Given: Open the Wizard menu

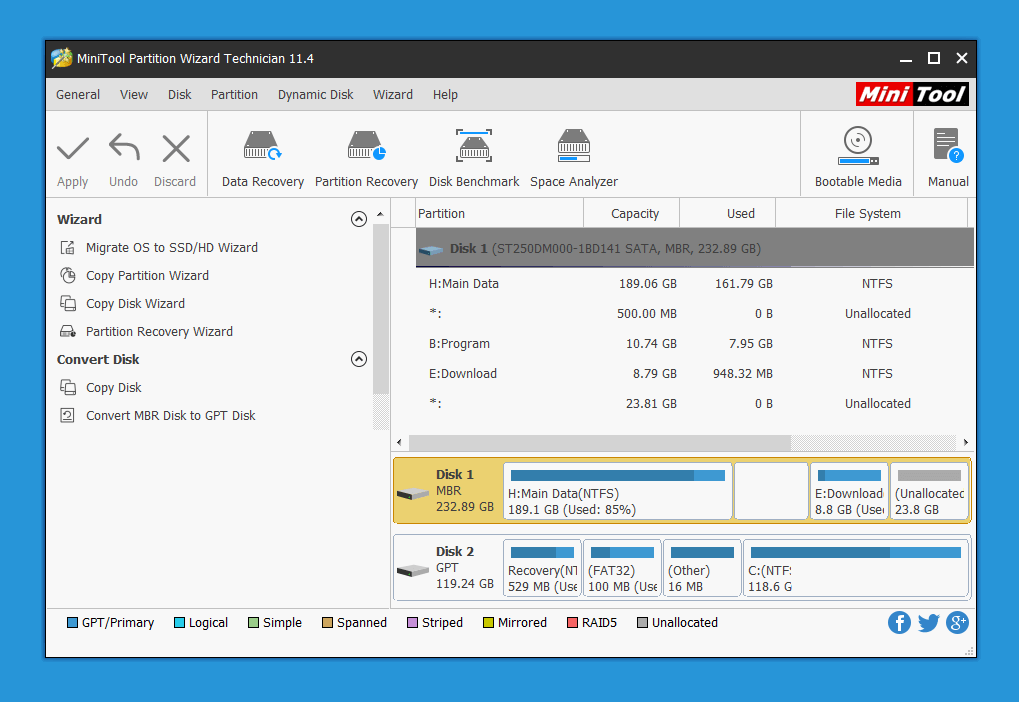Looking at the screenshot, I should click(x=393, y=95).
